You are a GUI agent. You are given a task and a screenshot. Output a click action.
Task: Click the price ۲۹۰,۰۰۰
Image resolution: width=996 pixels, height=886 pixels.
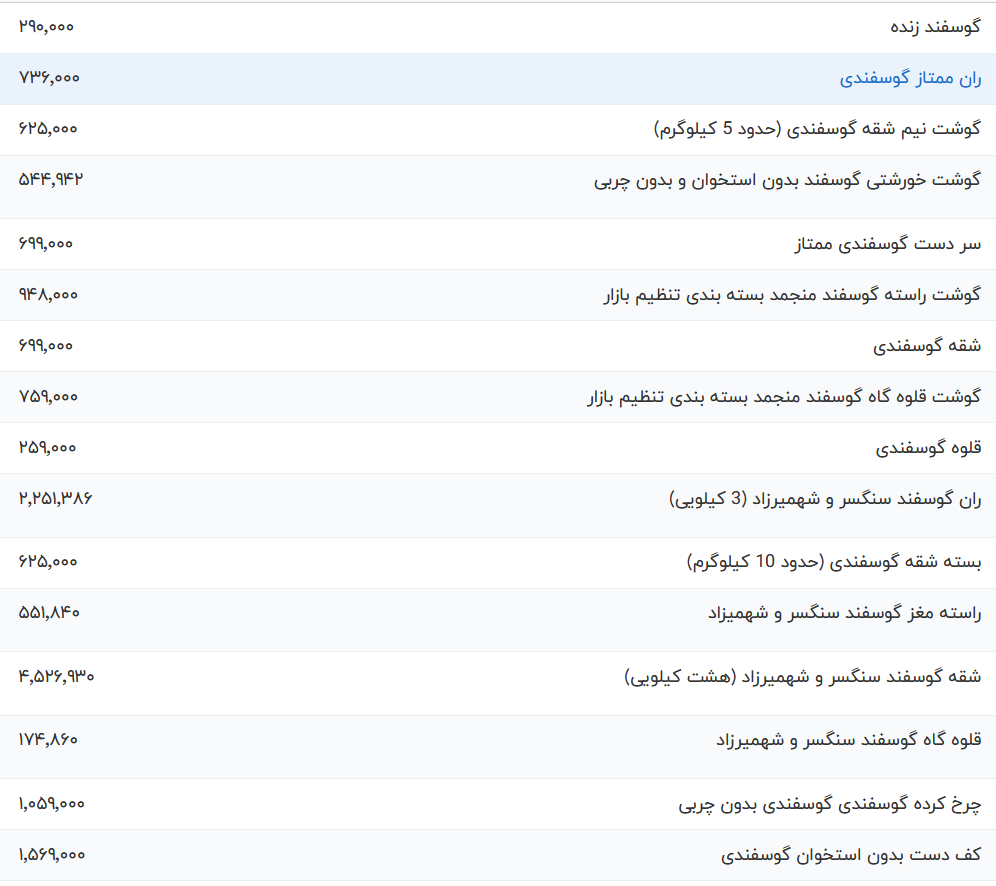(46, 27)
